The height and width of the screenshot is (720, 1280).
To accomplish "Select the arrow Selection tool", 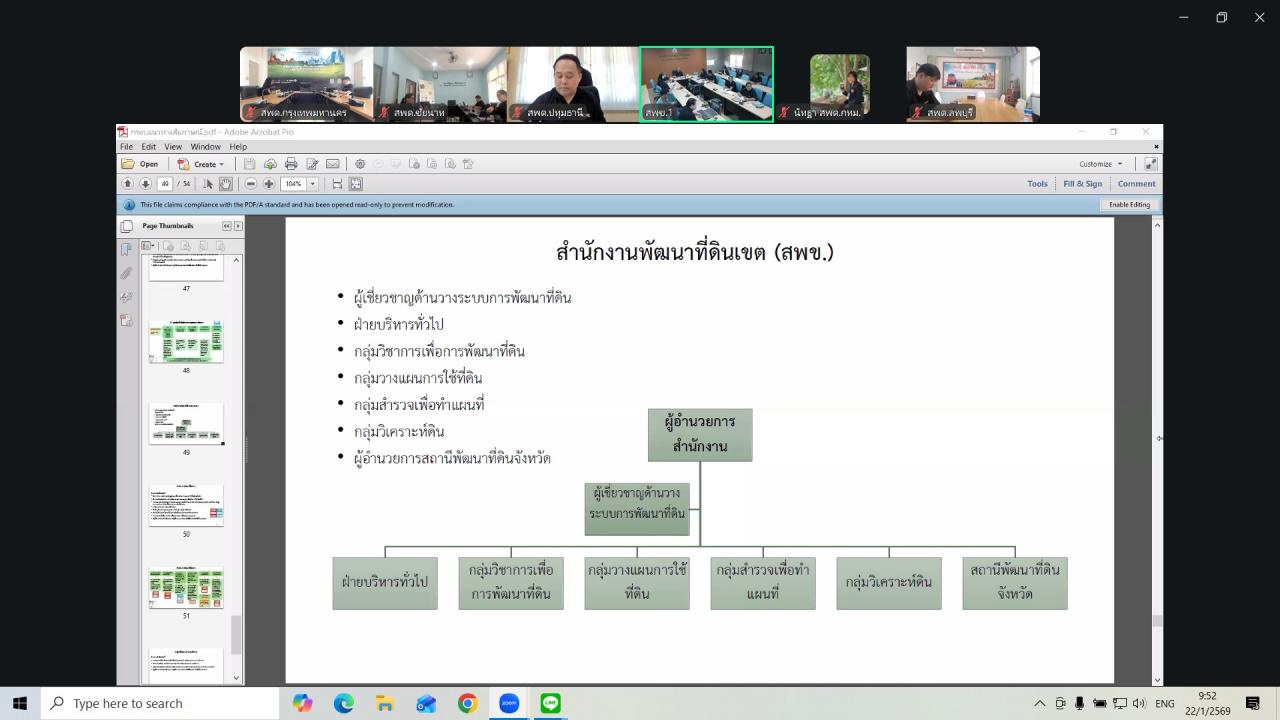I will (x=208, y=183).
